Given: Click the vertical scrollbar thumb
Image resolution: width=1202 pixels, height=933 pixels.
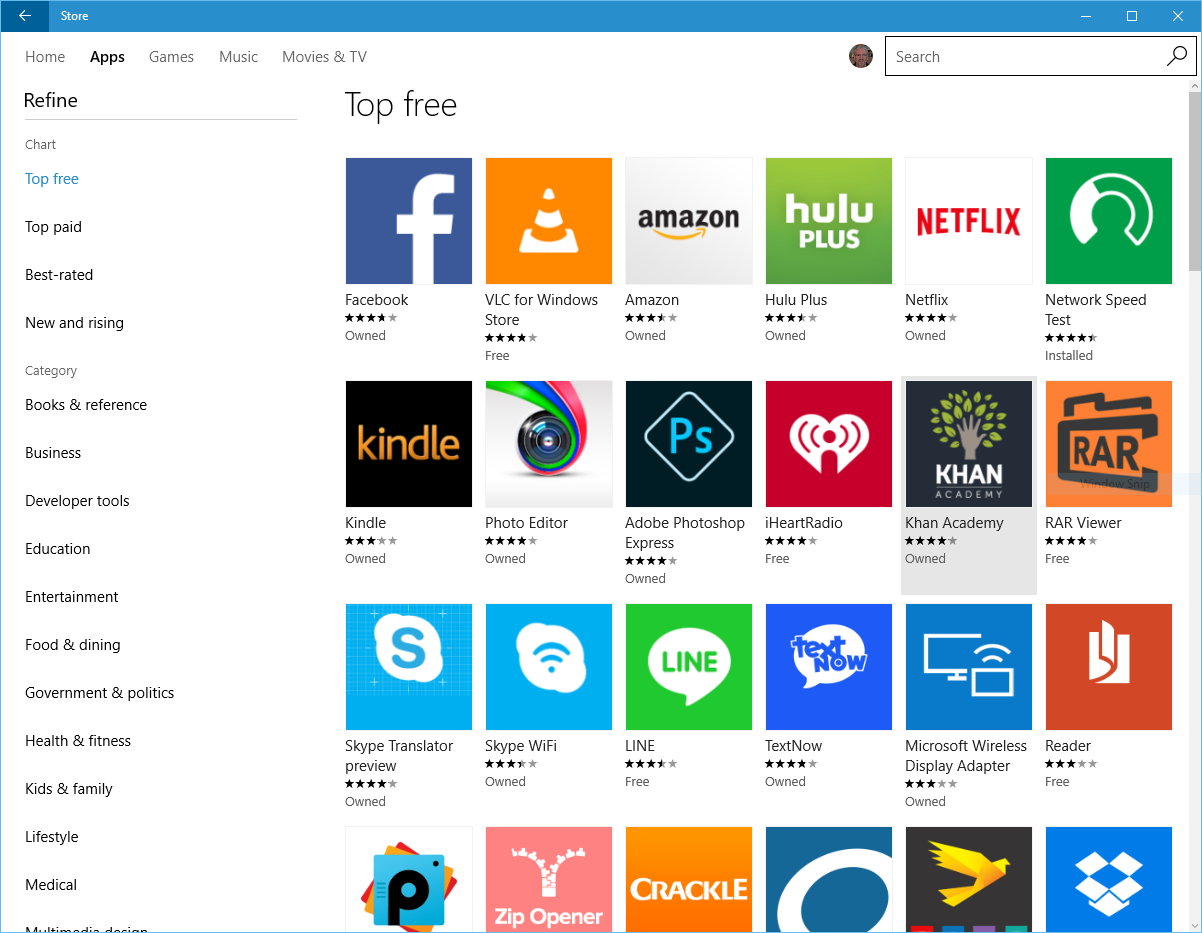Looking at the screenshot, I should click(1194, 180).
